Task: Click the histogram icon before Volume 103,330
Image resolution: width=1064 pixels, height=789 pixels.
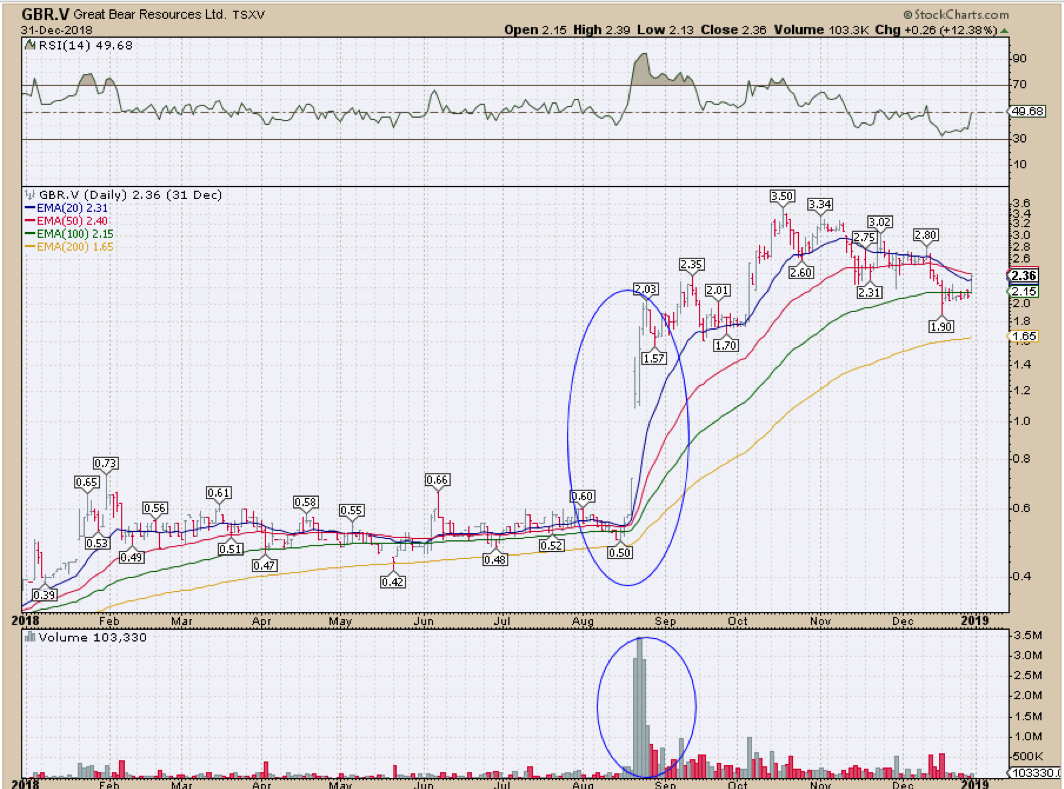Action: [29, 637]
